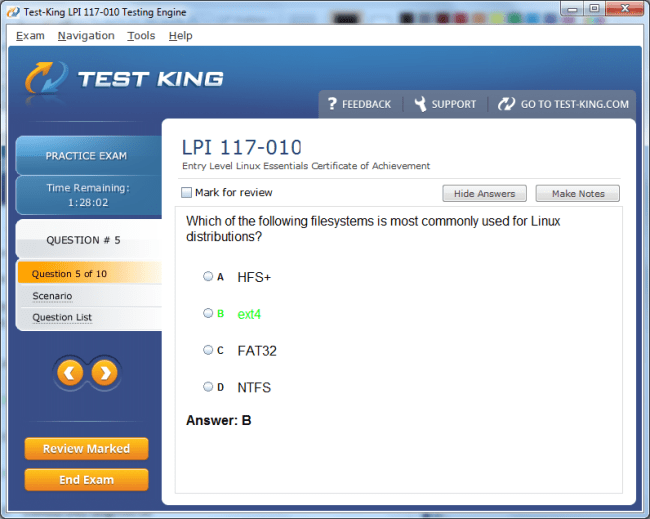650x519 pixels.
Task: Open the Tools menu
Action: [141, 36]
